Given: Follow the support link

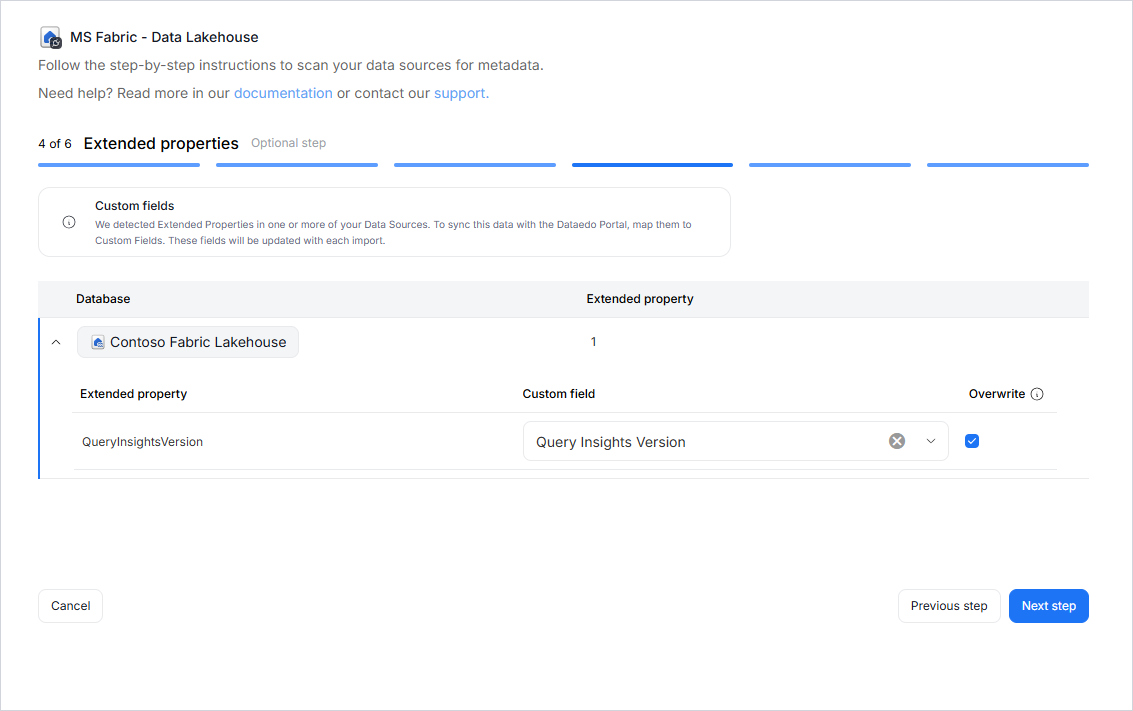Looking at the screenshot, I should (x=461, y=93).
